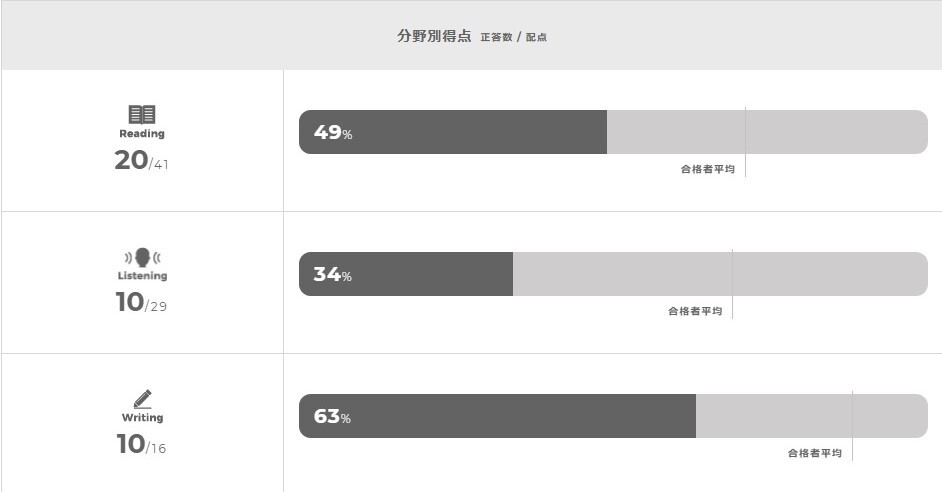This screenshot has height=492, width=942.
Task: Click the dark 63% Writing progress bar
Action: [x=497, y=416]
